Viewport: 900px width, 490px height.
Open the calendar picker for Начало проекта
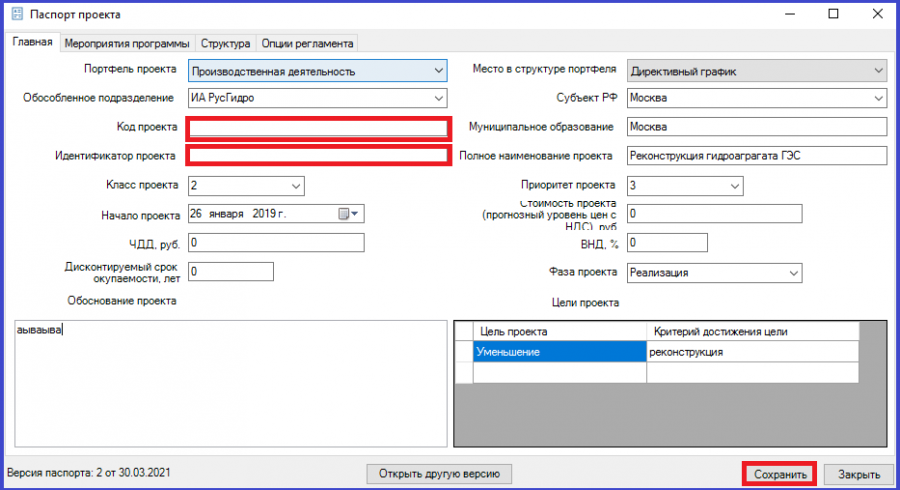pos(348,214)
